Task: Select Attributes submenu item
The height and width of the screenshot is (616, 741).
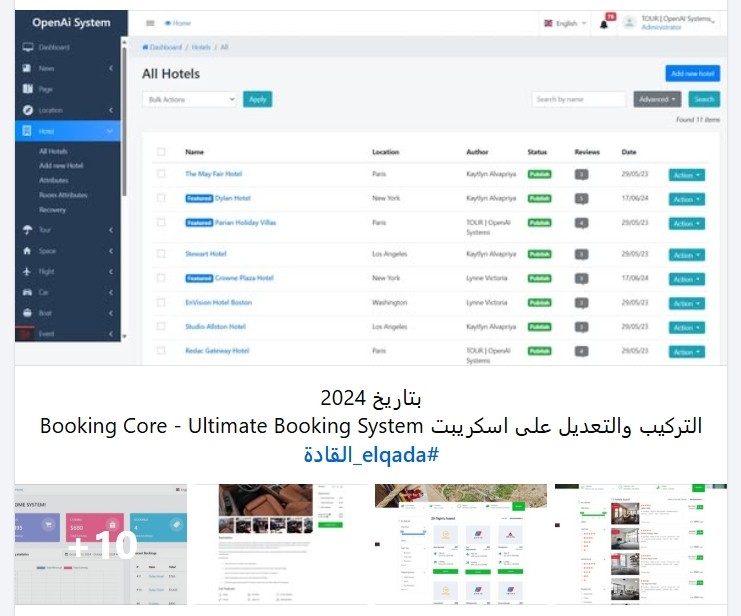Action: click(54, 180)
